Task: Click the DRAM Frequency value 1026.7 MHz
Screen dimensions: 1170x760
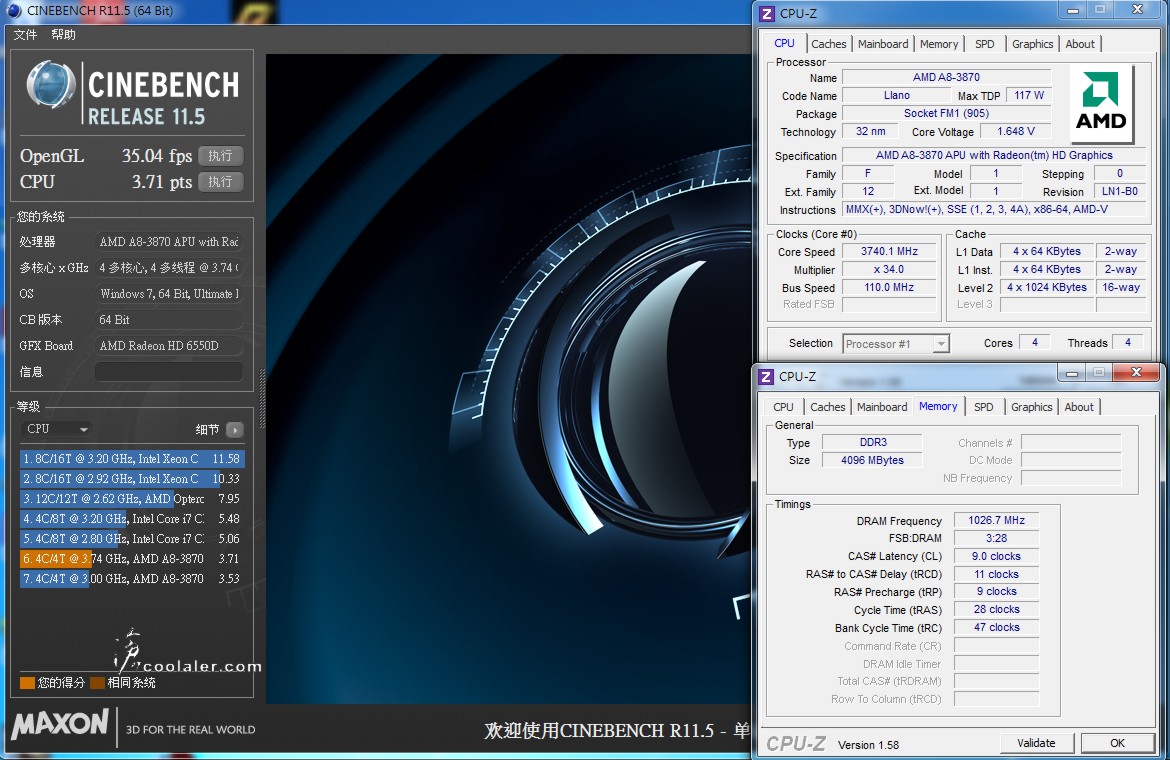Action: coord(996,520)
